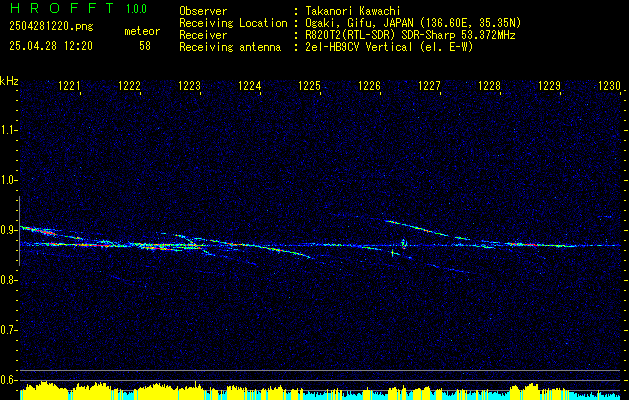Click the 0.6 kHz axis label
The height and width of the screenshot is (400, 629).
pos(8,380)
